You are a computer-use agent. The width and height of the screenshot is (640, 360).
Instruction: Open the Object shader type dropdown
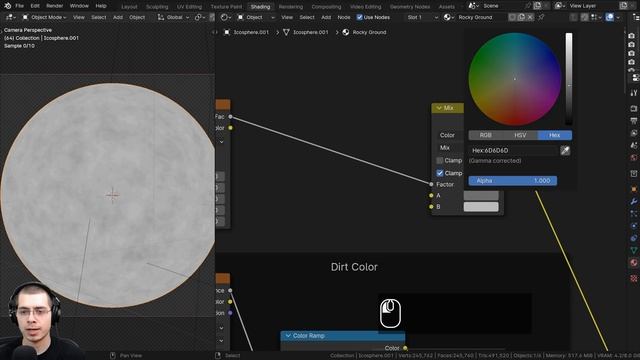tap(256, 17)
